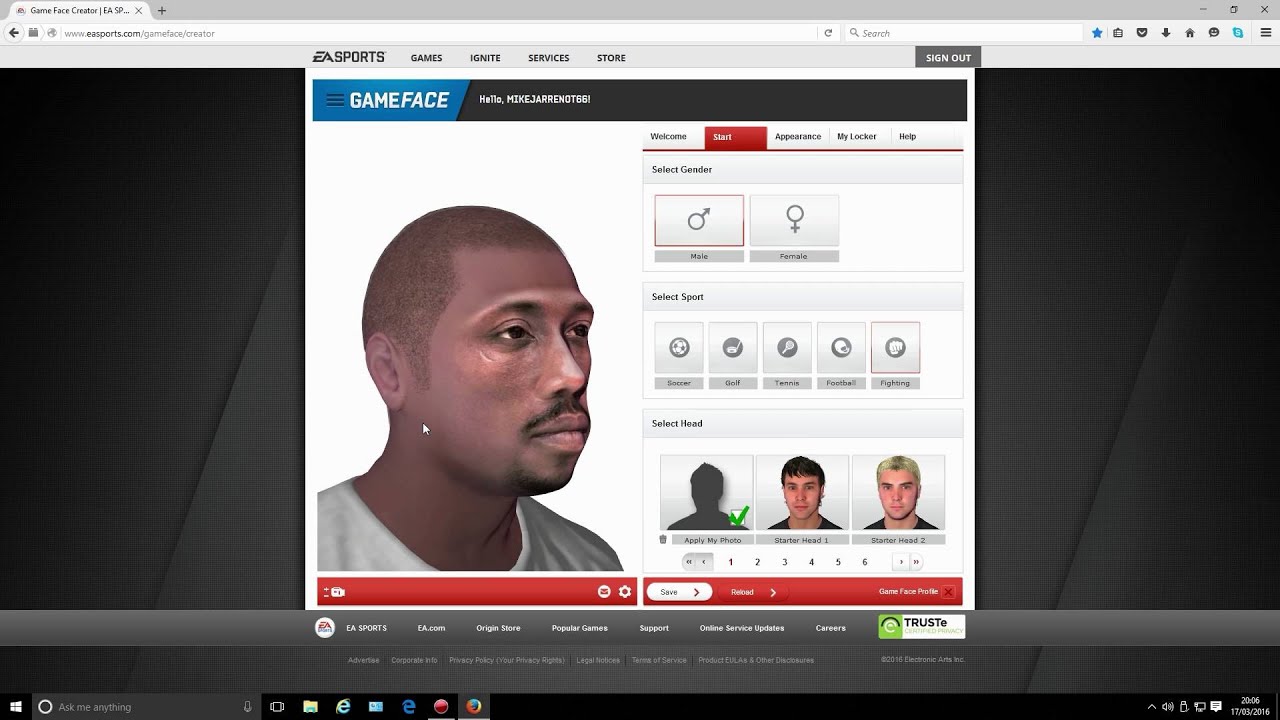The width and height of the screenshot is (1280, 720).
Task: Click the browser back arrow
Action: pos(14,33)
